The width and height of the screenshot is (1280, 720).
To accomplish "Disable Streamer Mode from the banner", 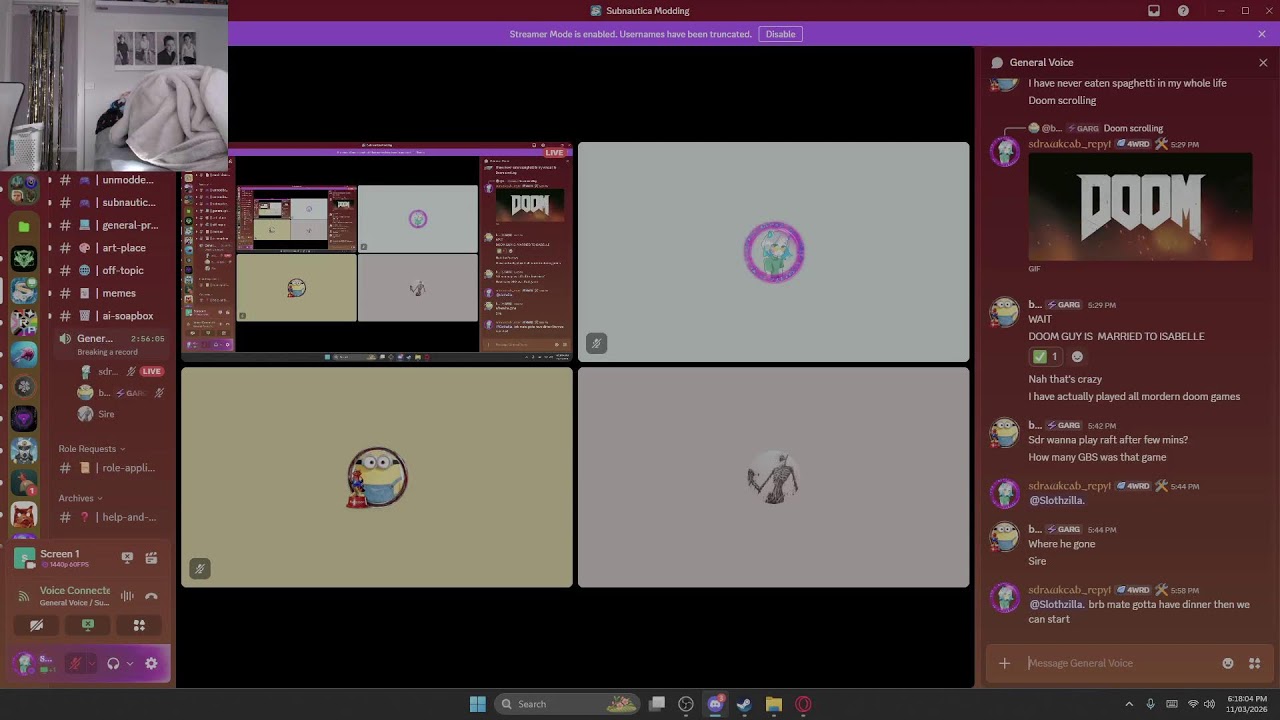I will tap(780, 34).
